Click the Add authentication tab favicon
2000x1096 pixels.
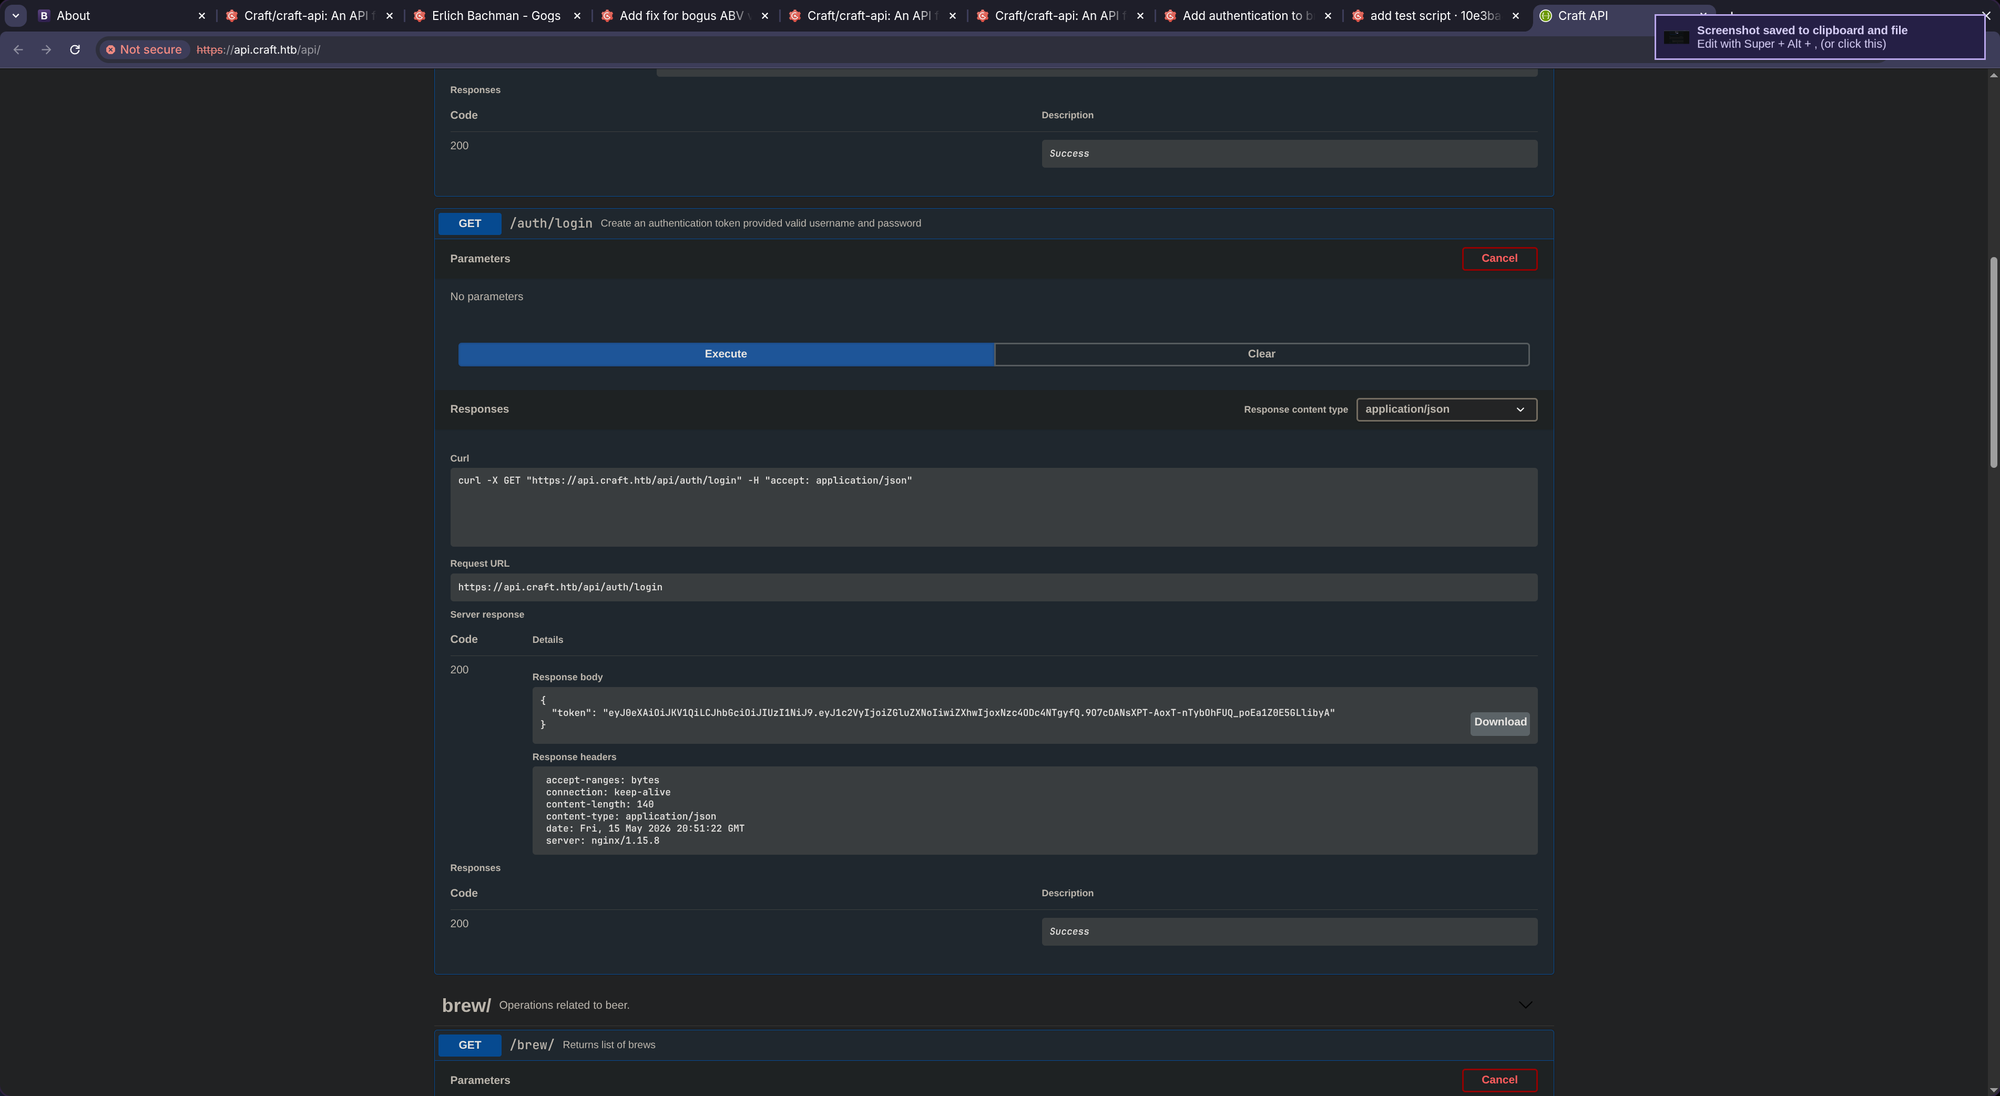click(1170, 16)
